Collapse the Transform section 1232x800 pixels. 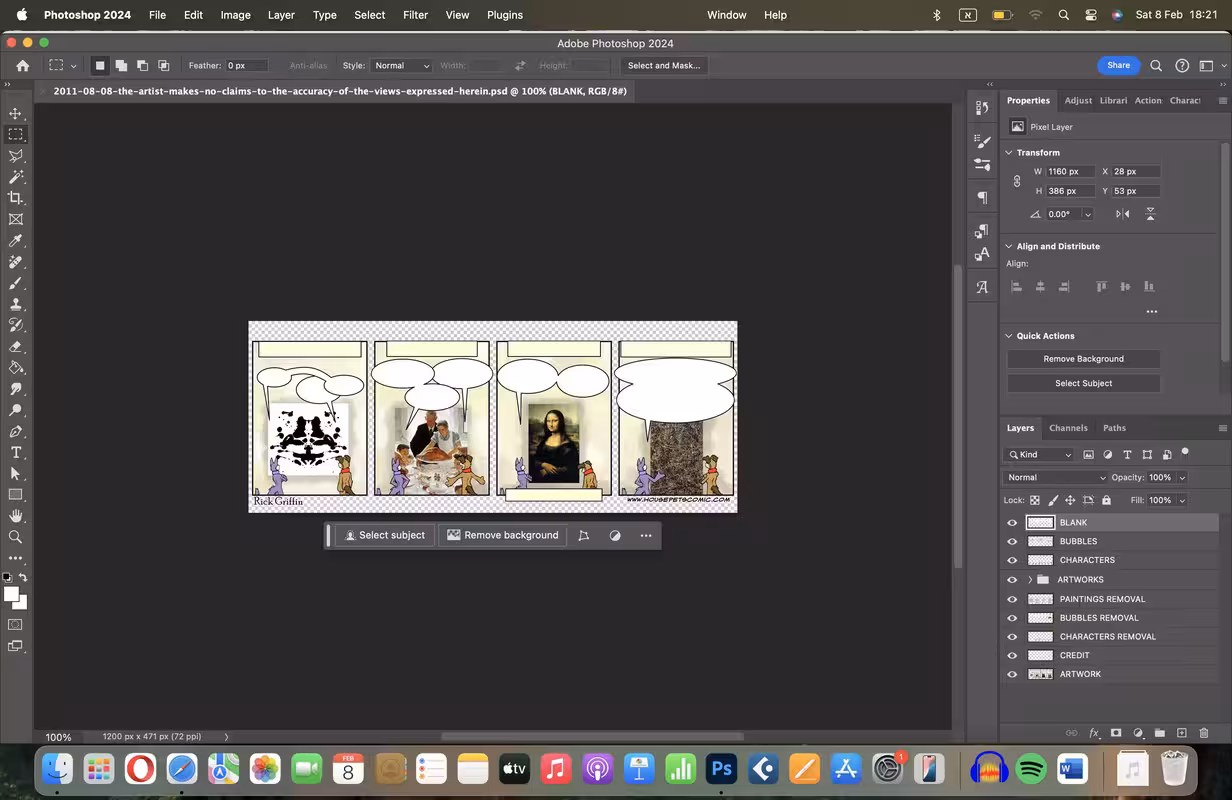1009,153
